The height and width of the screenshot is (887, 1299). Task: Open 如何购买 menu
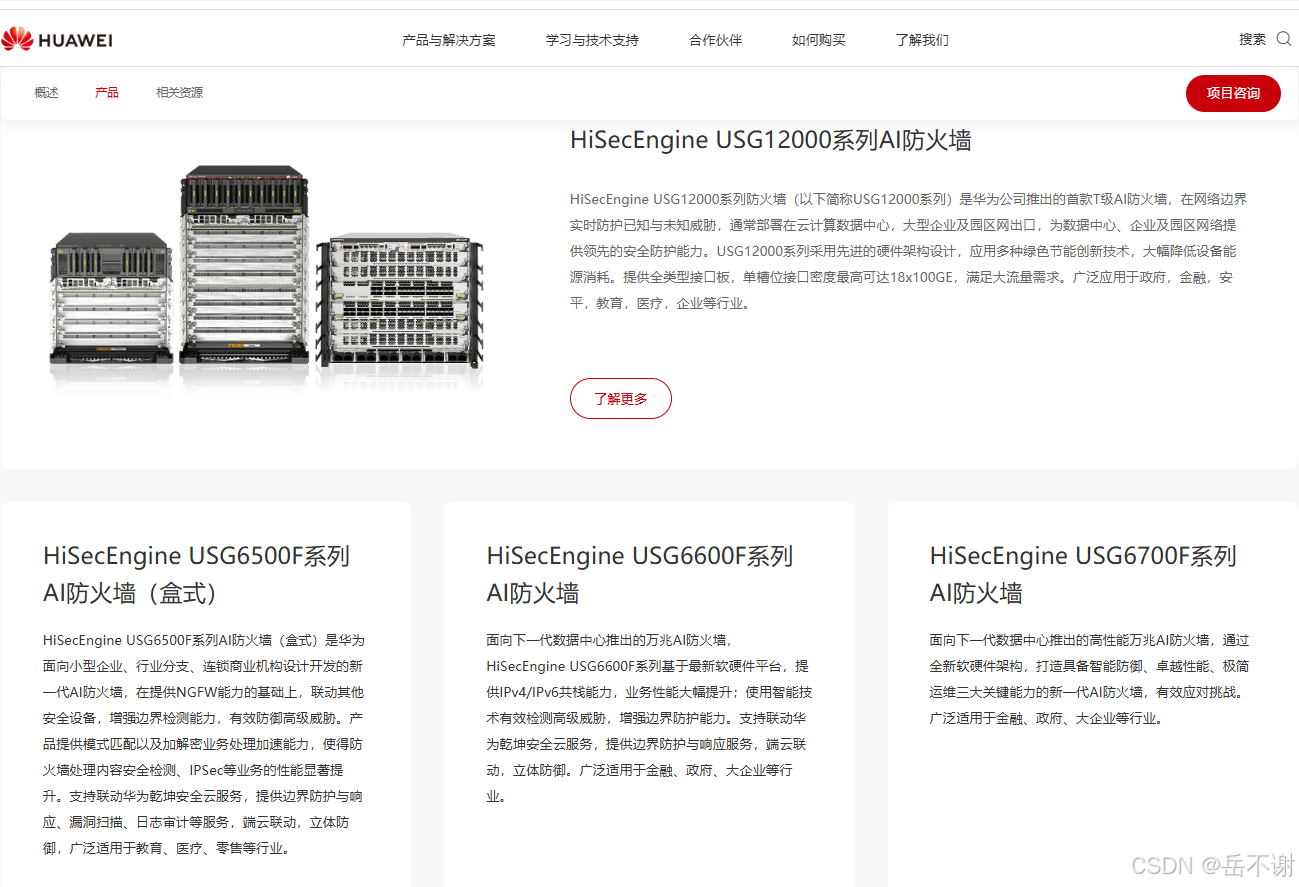coord(818,40)
